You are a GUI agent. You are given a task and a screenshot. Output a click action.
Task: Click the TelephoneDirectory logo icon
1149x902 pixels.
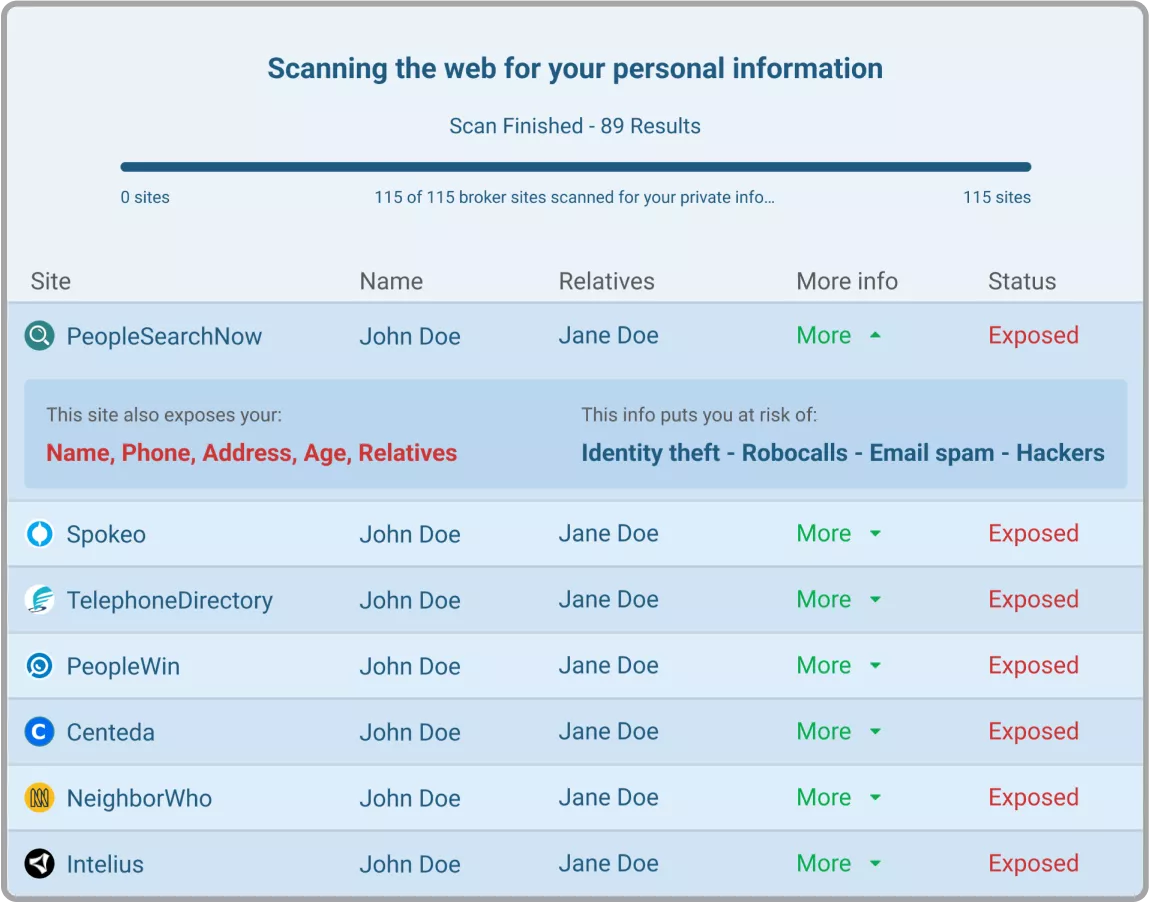tap(39, 600)
